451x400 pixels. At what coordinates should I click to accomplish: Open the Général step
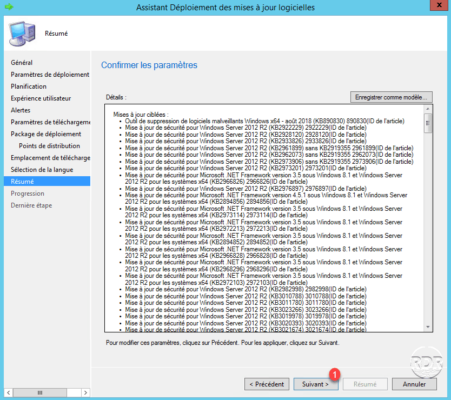pos(21,62)
